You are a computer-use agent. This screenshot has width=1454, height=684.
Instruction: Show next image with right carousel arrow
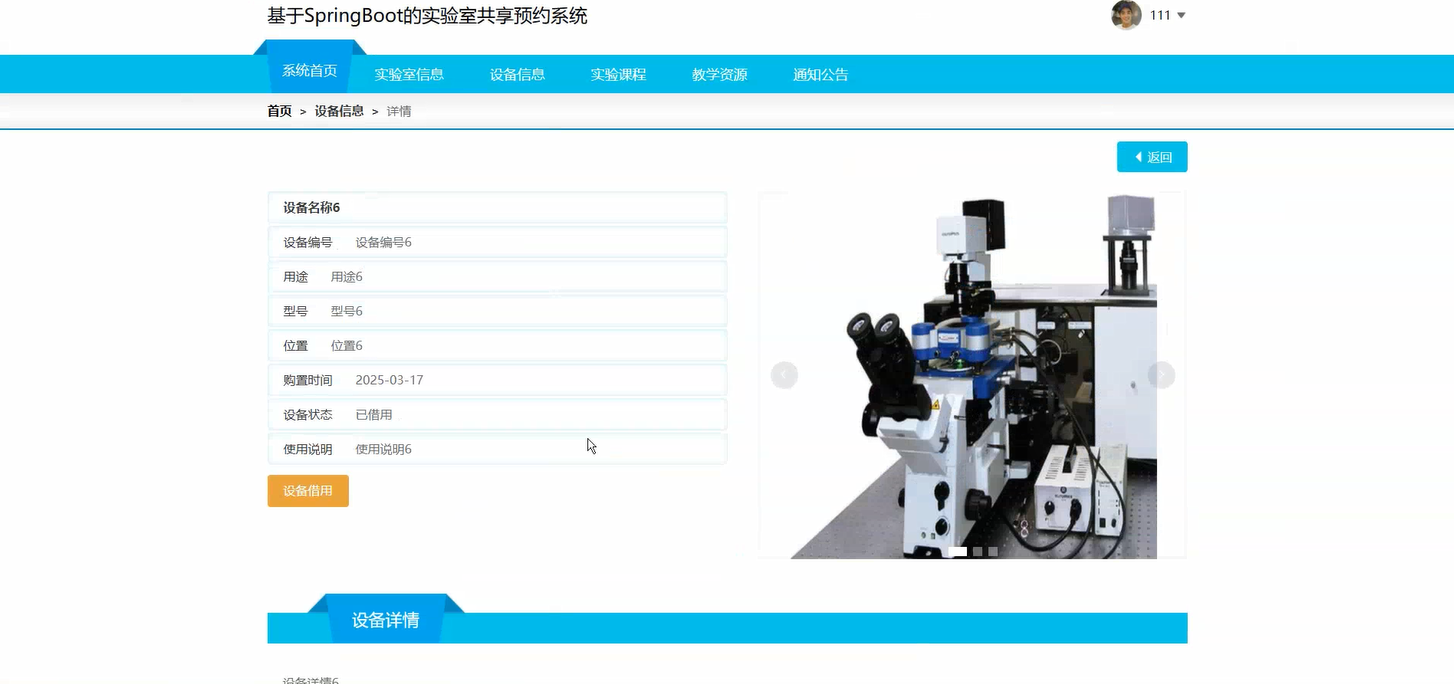(x=1161, y=375)
